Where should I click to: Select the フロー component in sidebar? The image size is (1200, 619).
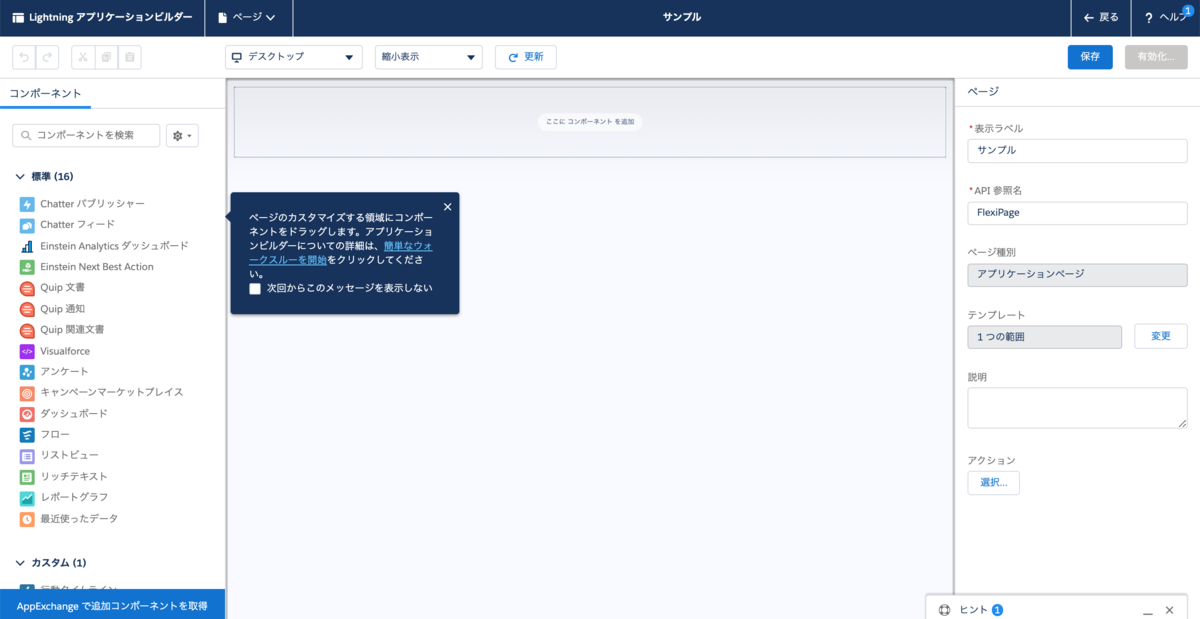[x=60, y=435]
